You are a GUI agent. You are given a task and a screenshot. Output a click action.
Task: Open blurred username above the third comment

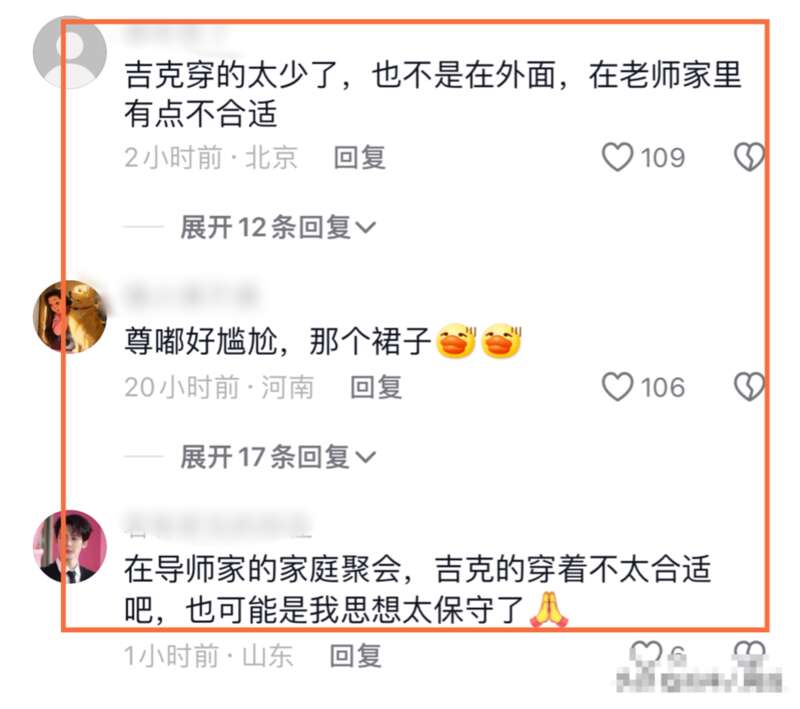[x=218, y=524]
